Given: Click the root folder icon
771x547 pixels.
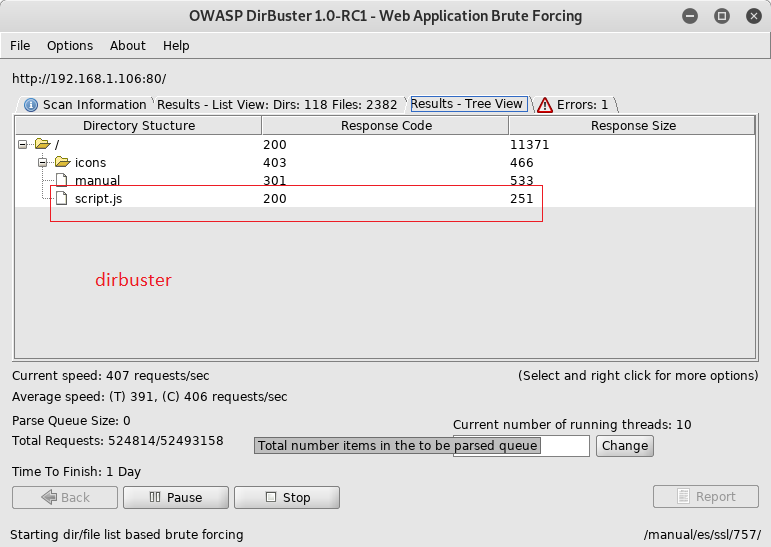Looking at the screenshot, I should point(43,144).
